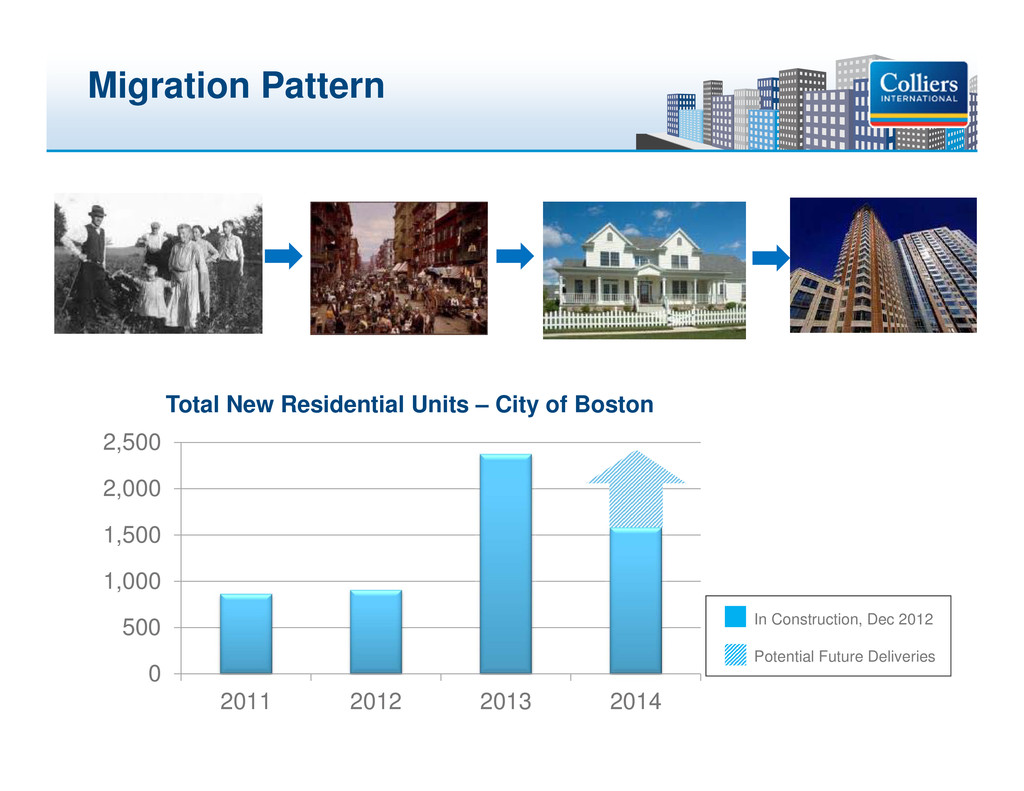Select the white suburban house photo
This screenshot has width=1024, height=791.
[644, 270]
